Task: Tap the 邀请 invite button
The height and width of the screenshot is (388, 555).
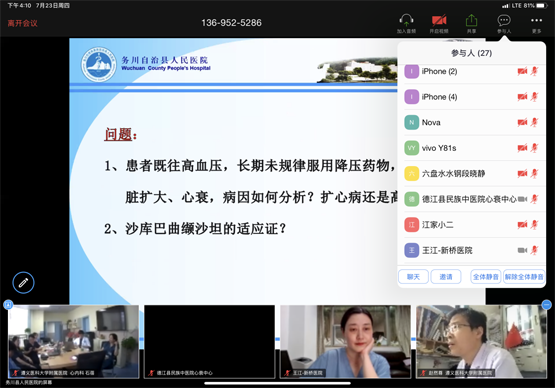Action: coord(446,277)
